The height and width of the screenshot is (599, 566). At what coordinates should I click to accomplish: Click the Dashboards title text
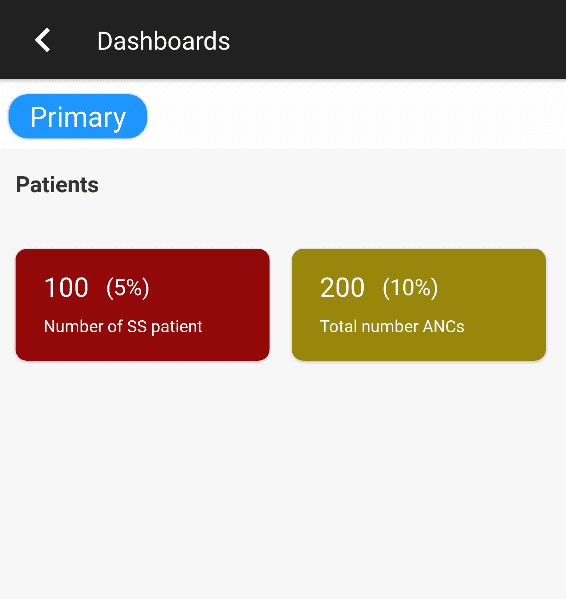tap(163, 41)
